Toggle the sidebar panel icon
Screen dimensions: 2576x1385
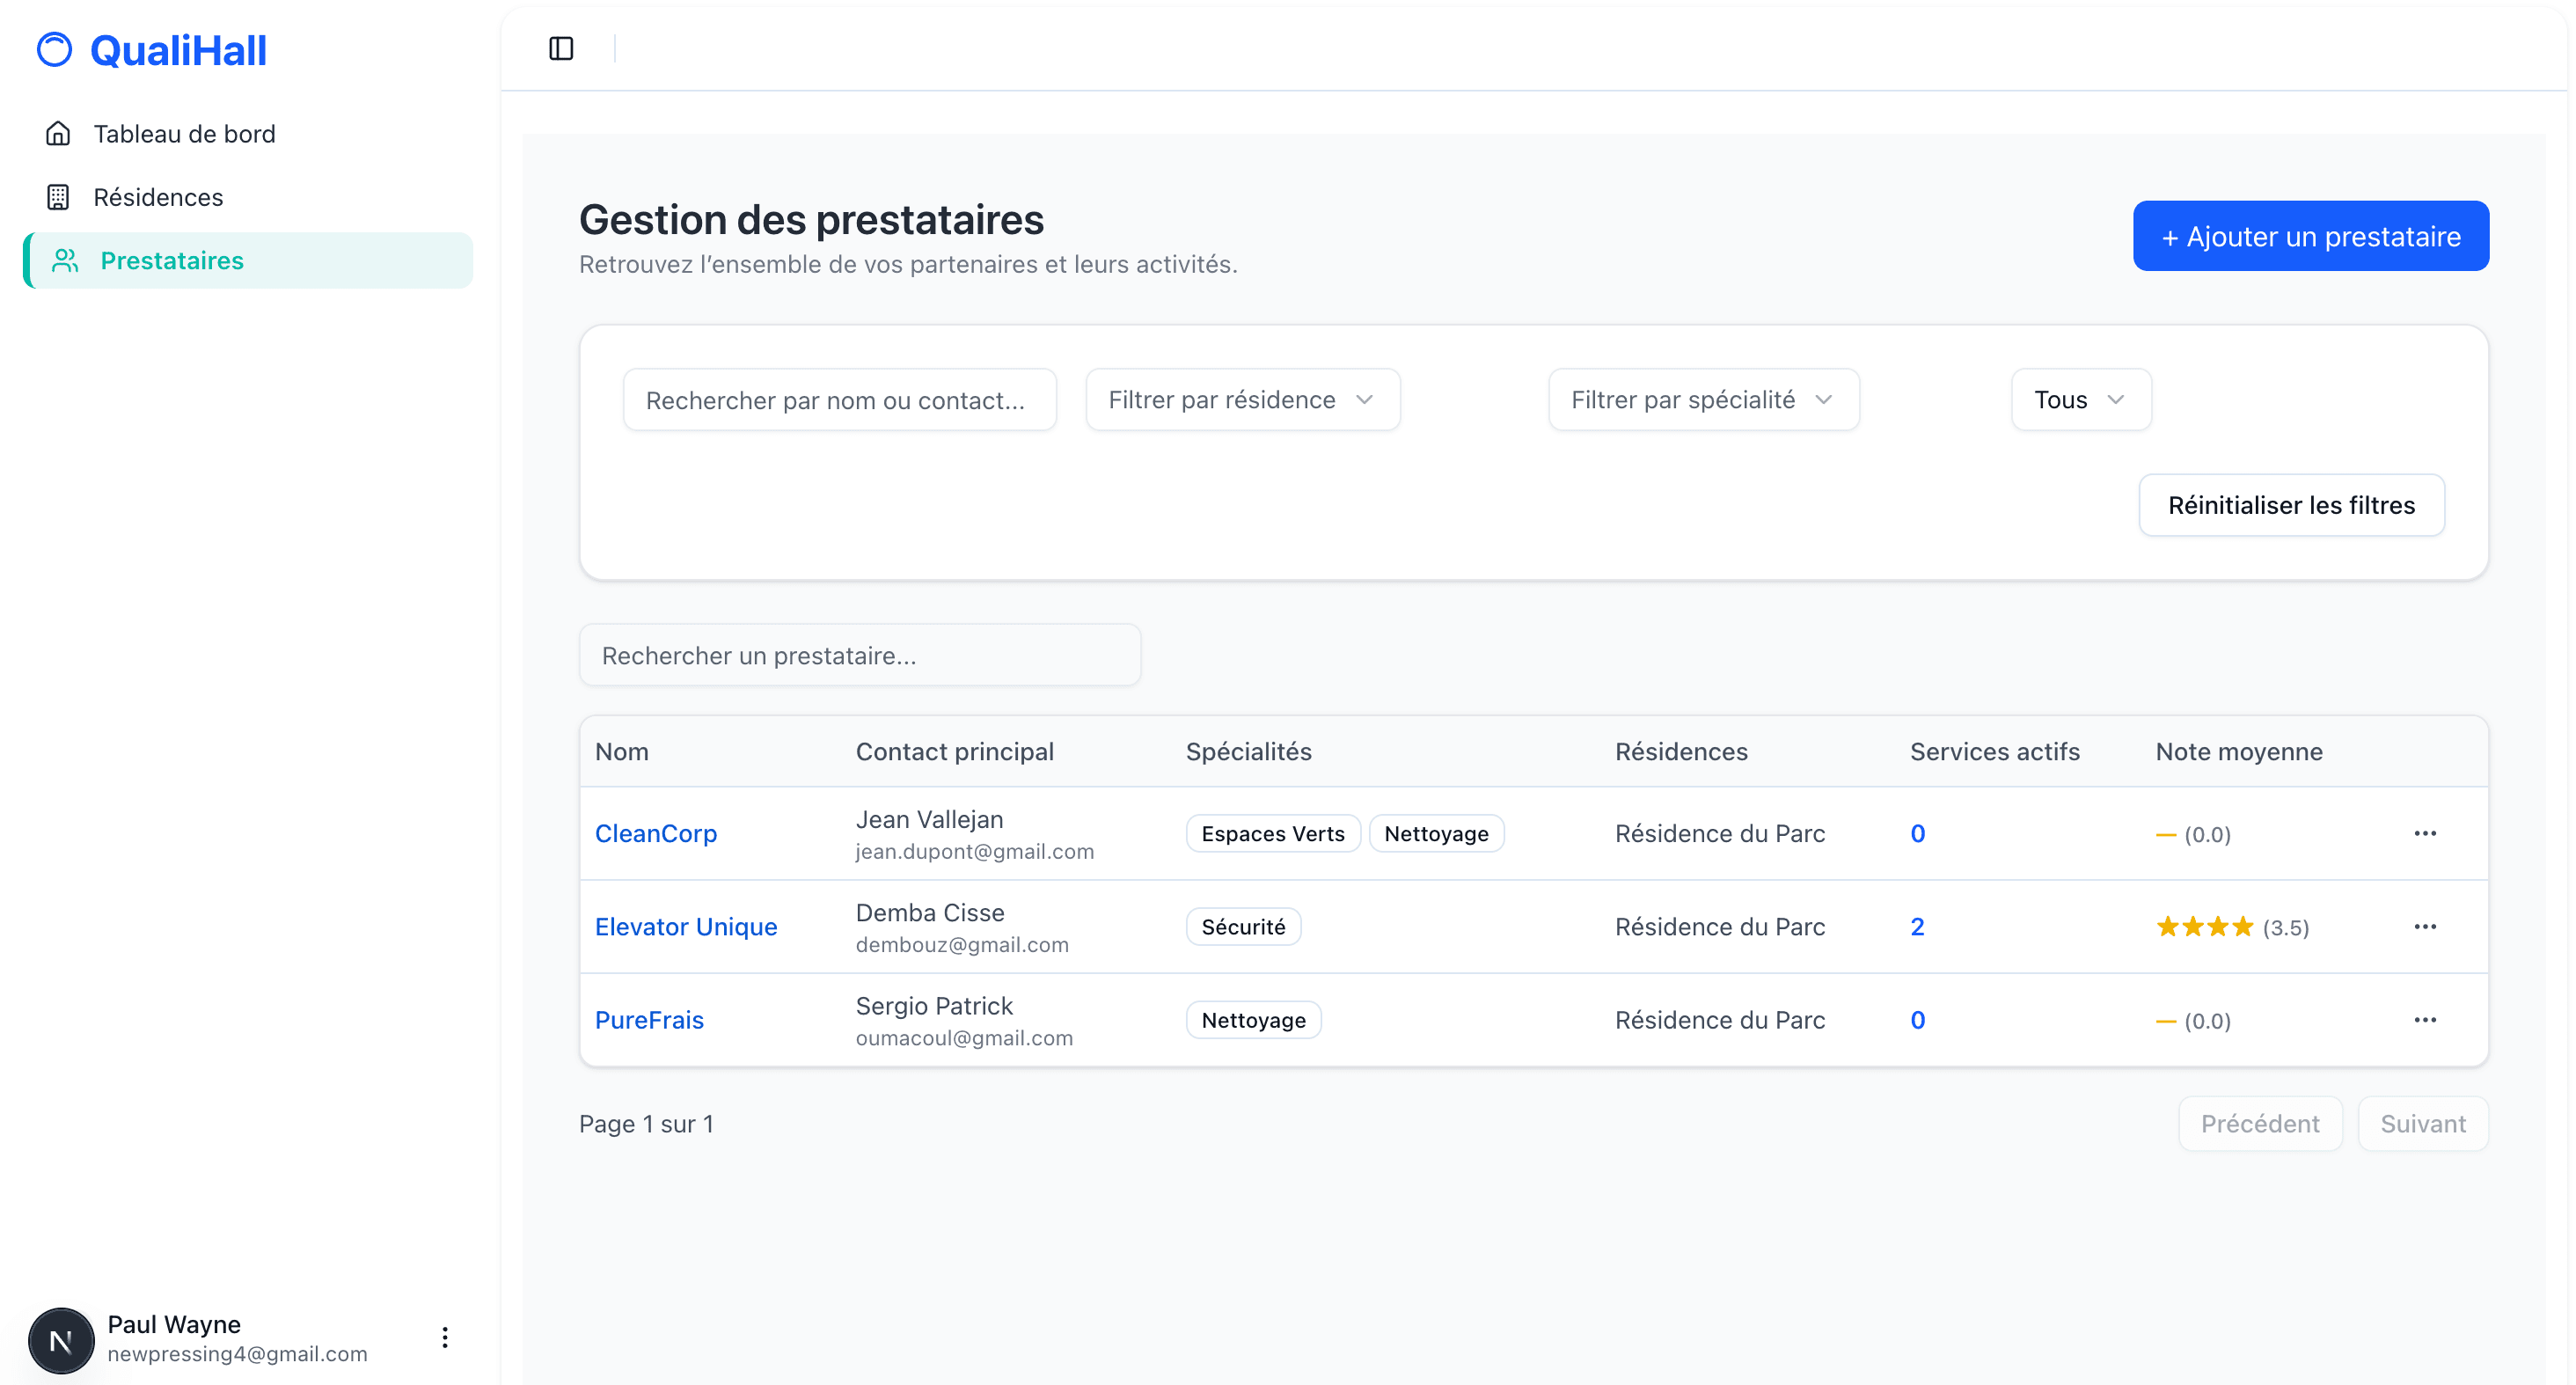(560, 47)
